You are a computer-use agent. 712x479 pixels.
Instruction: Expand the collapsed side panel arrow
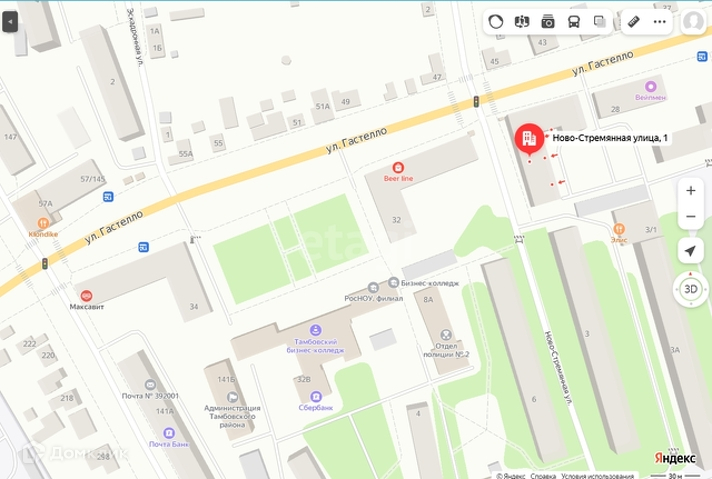pyautogui.click(x=10, y=21)
